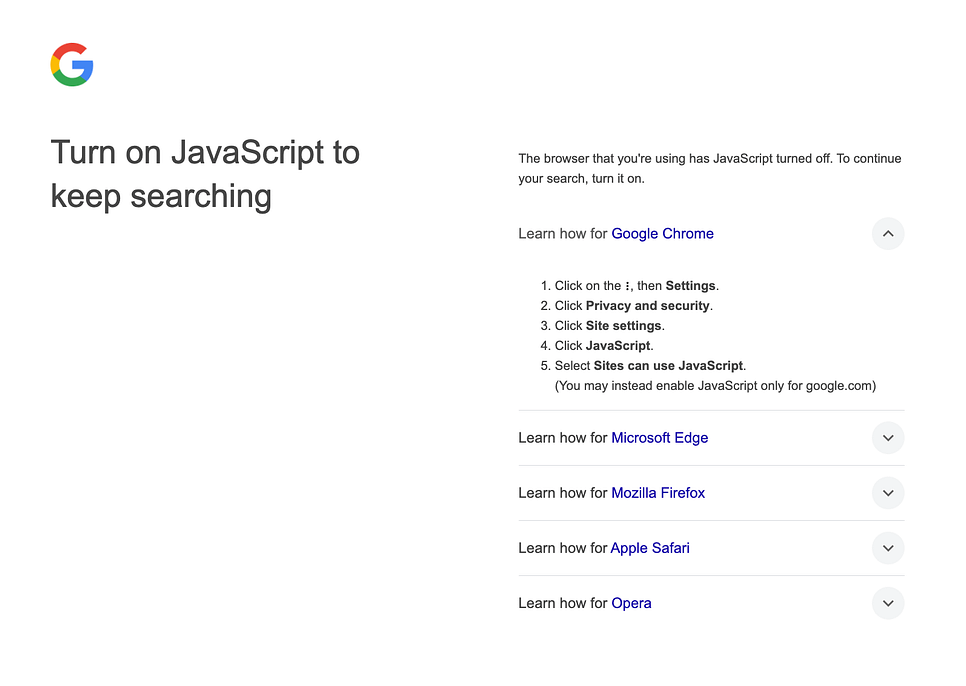This screenshot has width=966, height=686.
Task: Click the "JavaScript turned off" intro paragraph
Action: 709,168
